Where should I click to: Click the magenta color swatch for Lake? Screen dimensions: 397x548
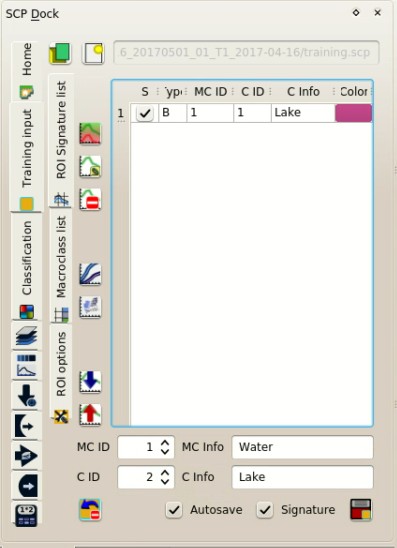[354, 113]
